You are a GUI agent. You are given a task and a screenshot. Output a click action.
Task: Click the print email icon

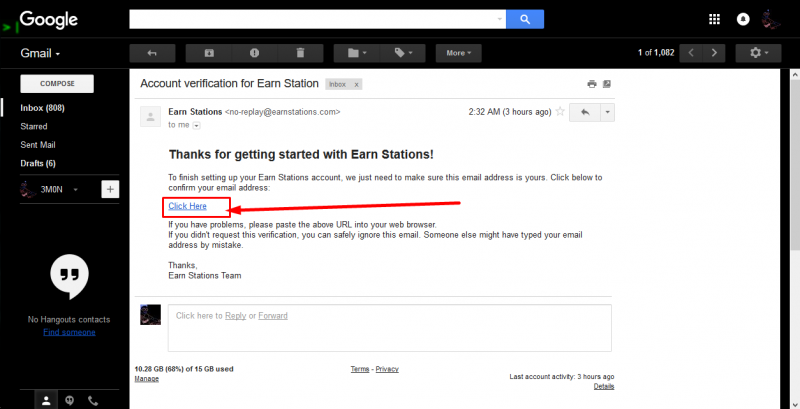click(592, 84)
